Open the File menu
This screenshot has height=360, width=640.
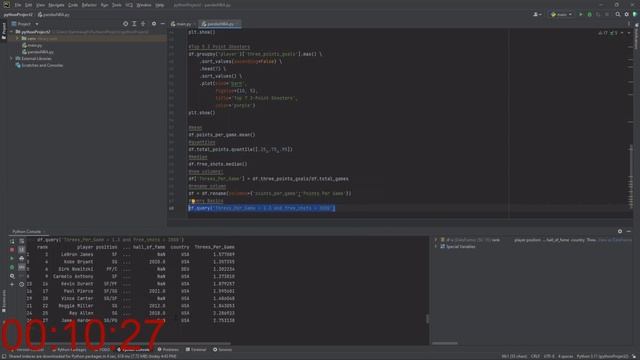(18, 5)
